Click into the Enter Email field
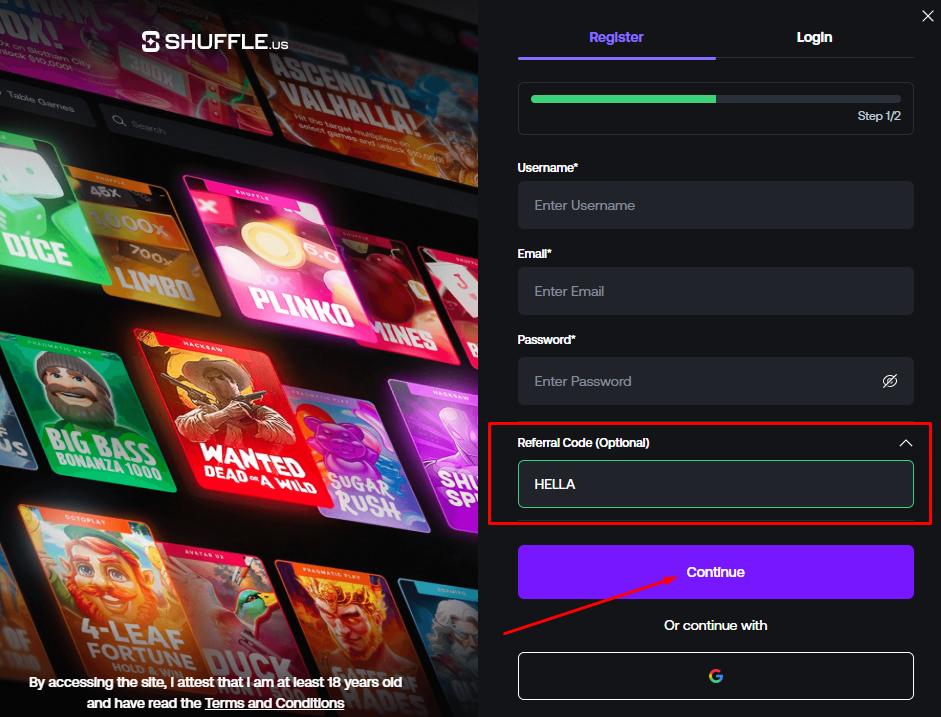941x717 pixels. pos(715,291)
